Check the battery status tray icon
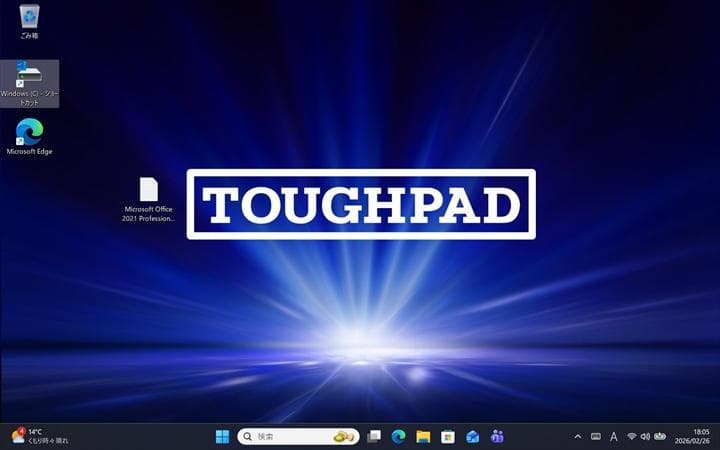 pos(660,436)
